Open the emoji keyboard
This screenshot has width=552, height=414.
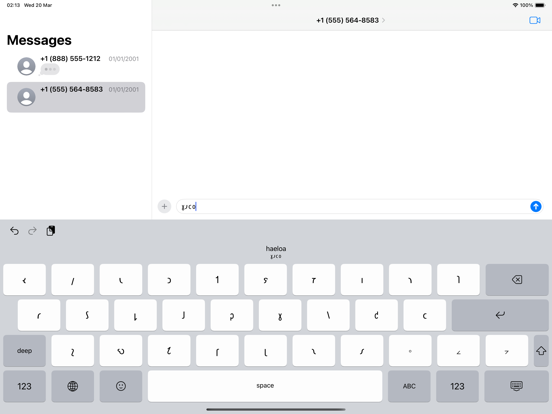pos(121,386)
